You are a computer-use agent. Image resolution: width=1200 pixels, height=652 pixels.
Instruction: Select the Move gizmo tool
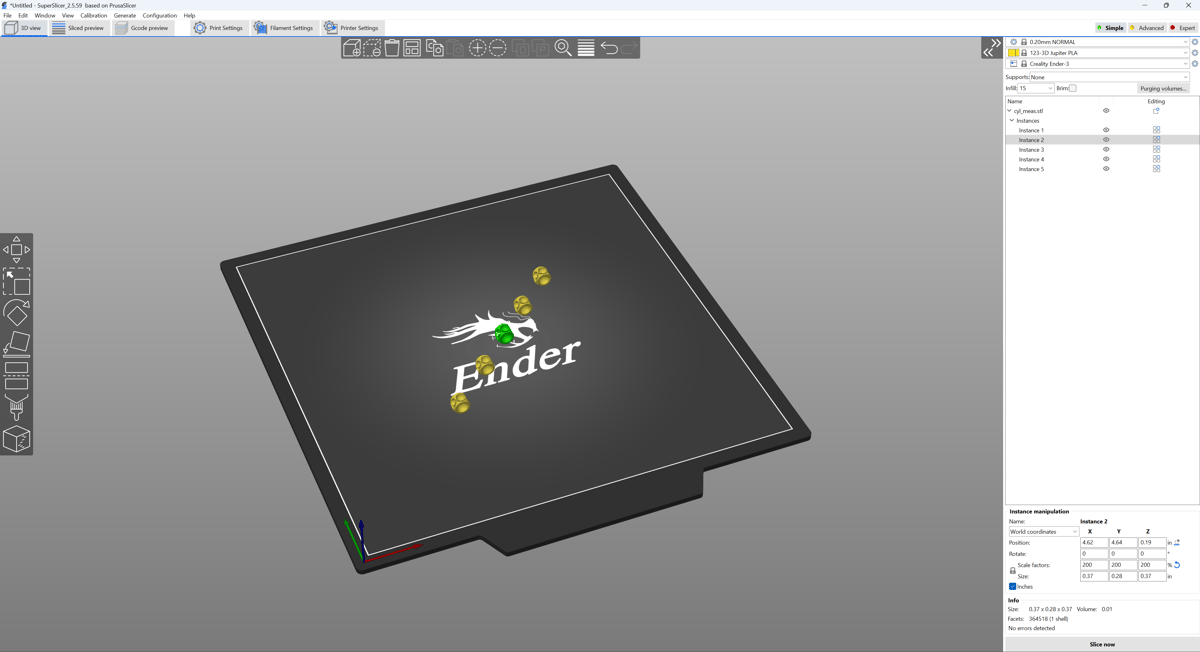[x=16, y=250]
